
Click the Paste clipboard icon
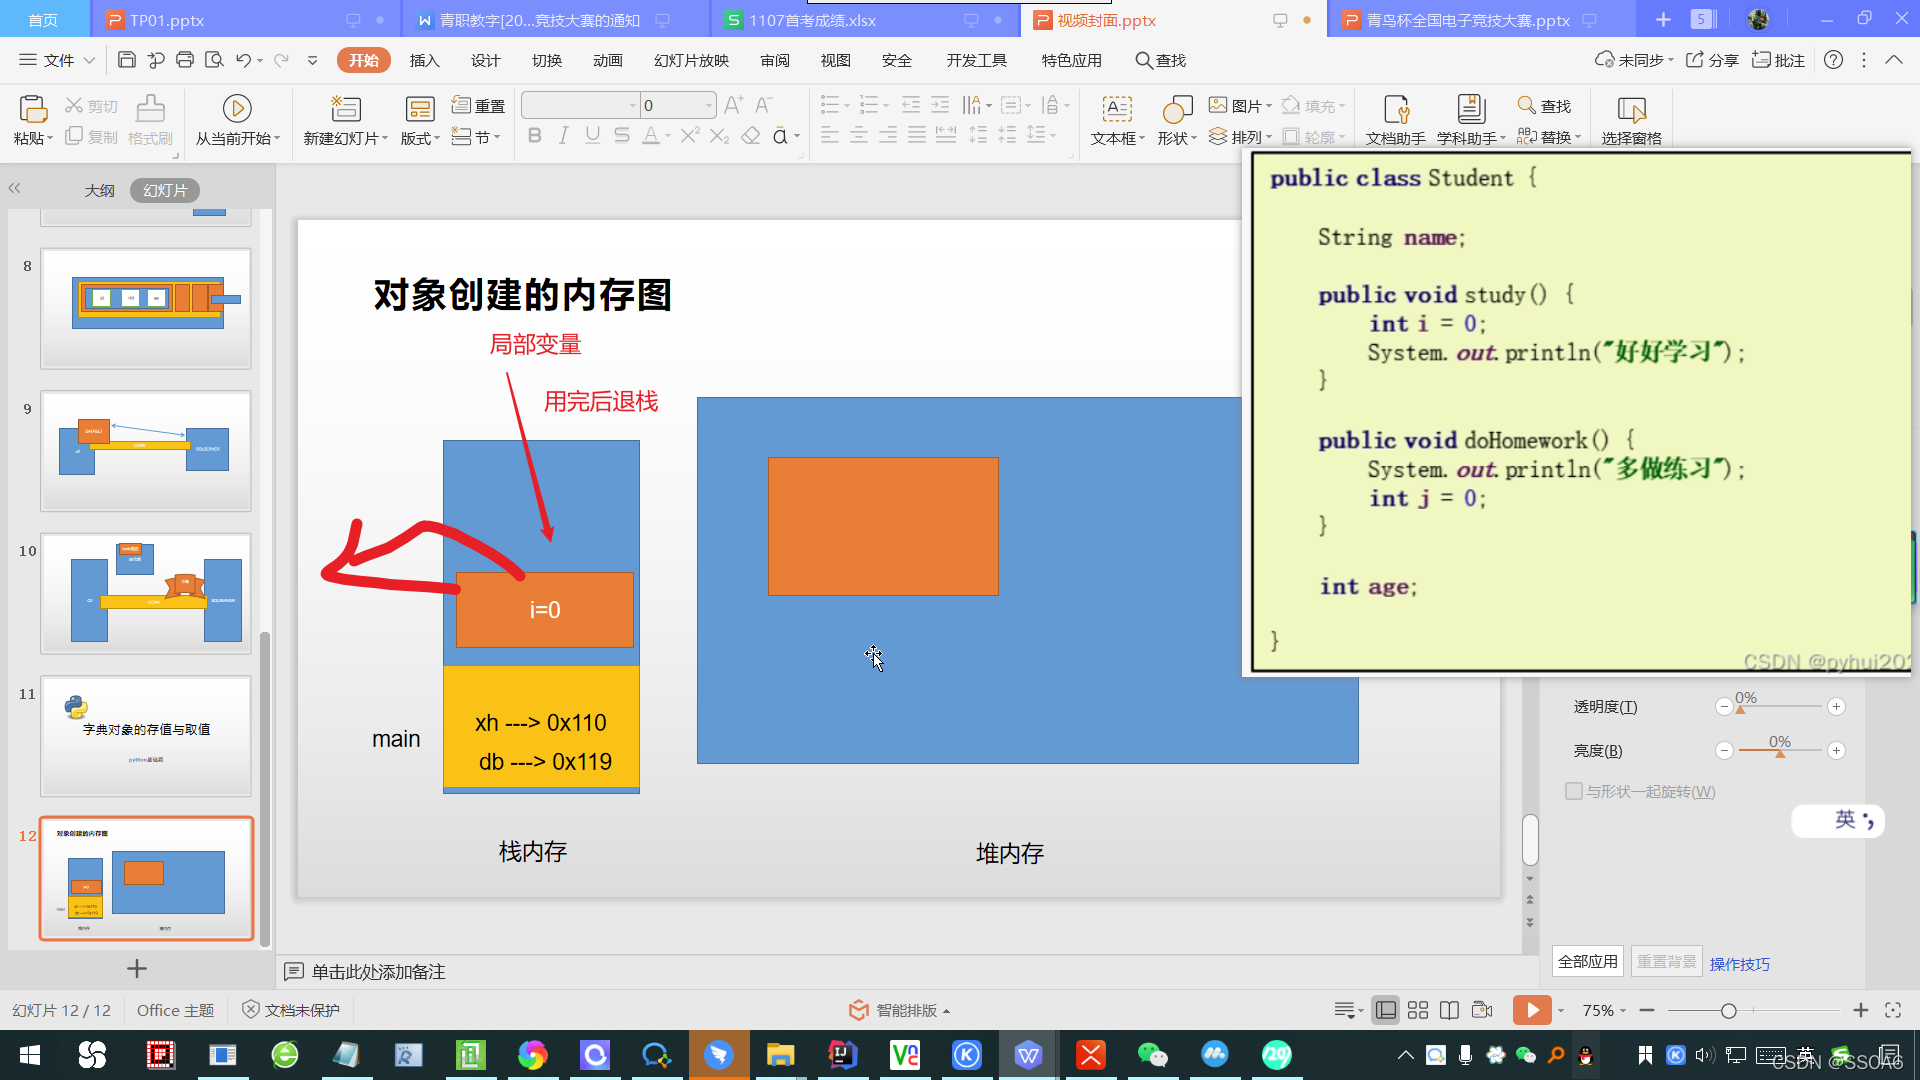pos(33,109)
